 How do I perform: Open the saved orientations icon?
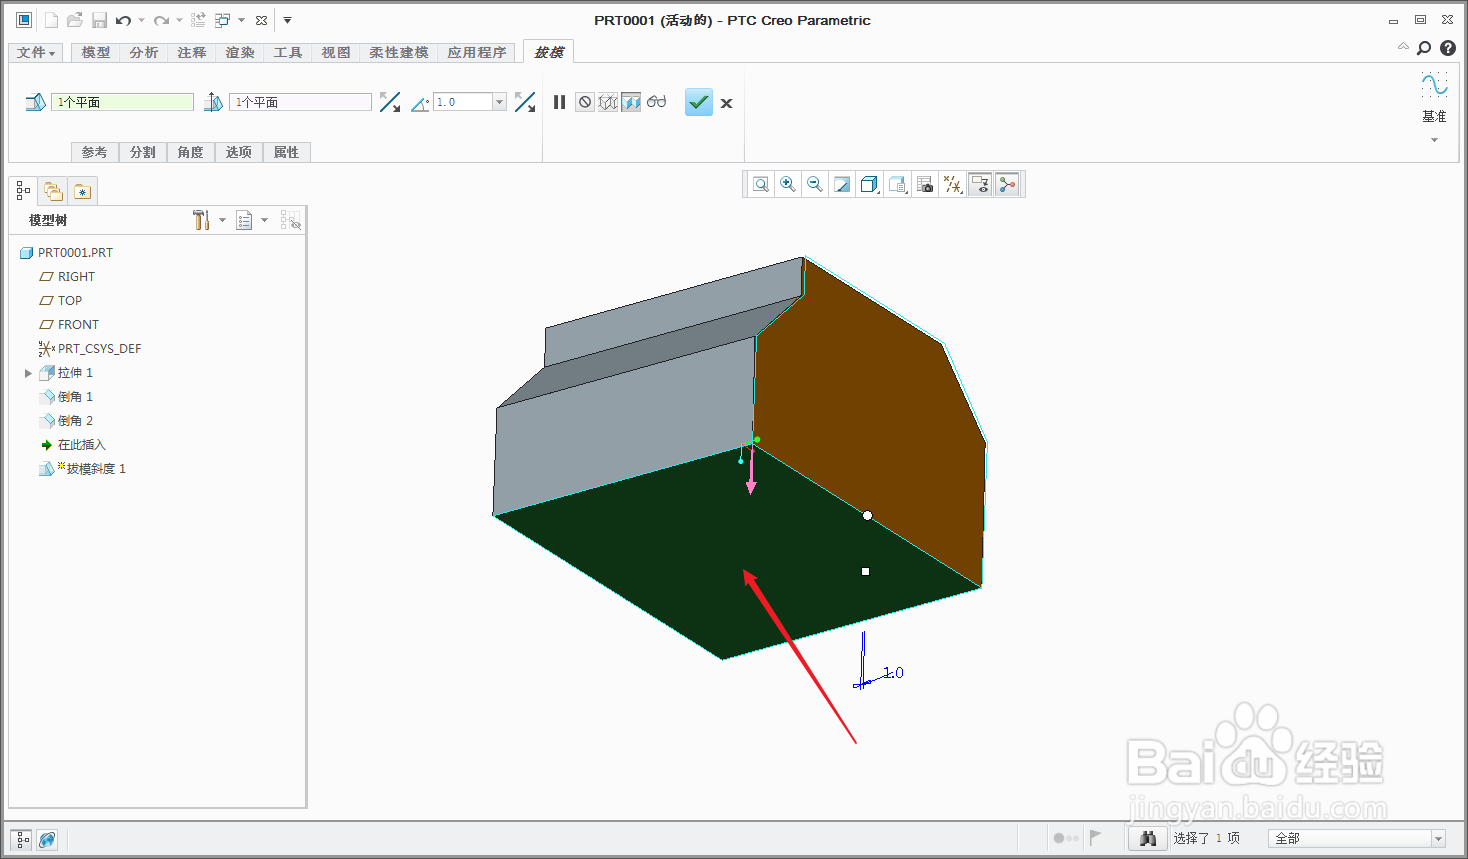click(898, 184)
